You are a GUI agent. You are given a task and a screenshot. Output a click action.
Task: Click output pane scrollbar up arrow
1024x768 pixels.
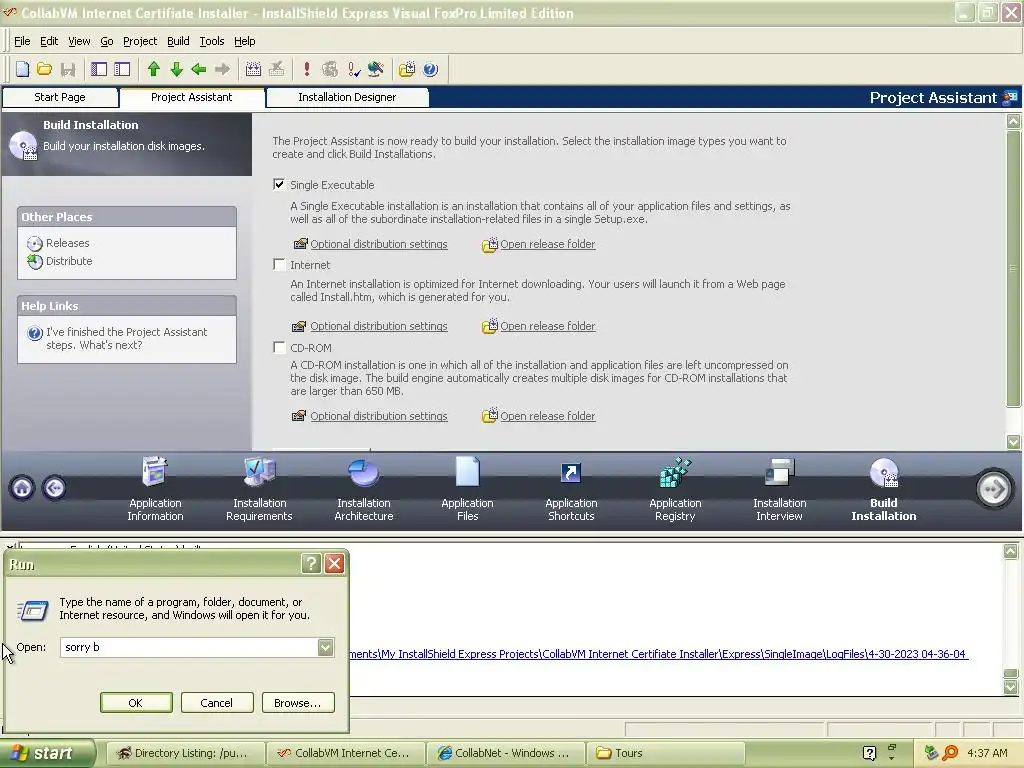coord(1010,551)
